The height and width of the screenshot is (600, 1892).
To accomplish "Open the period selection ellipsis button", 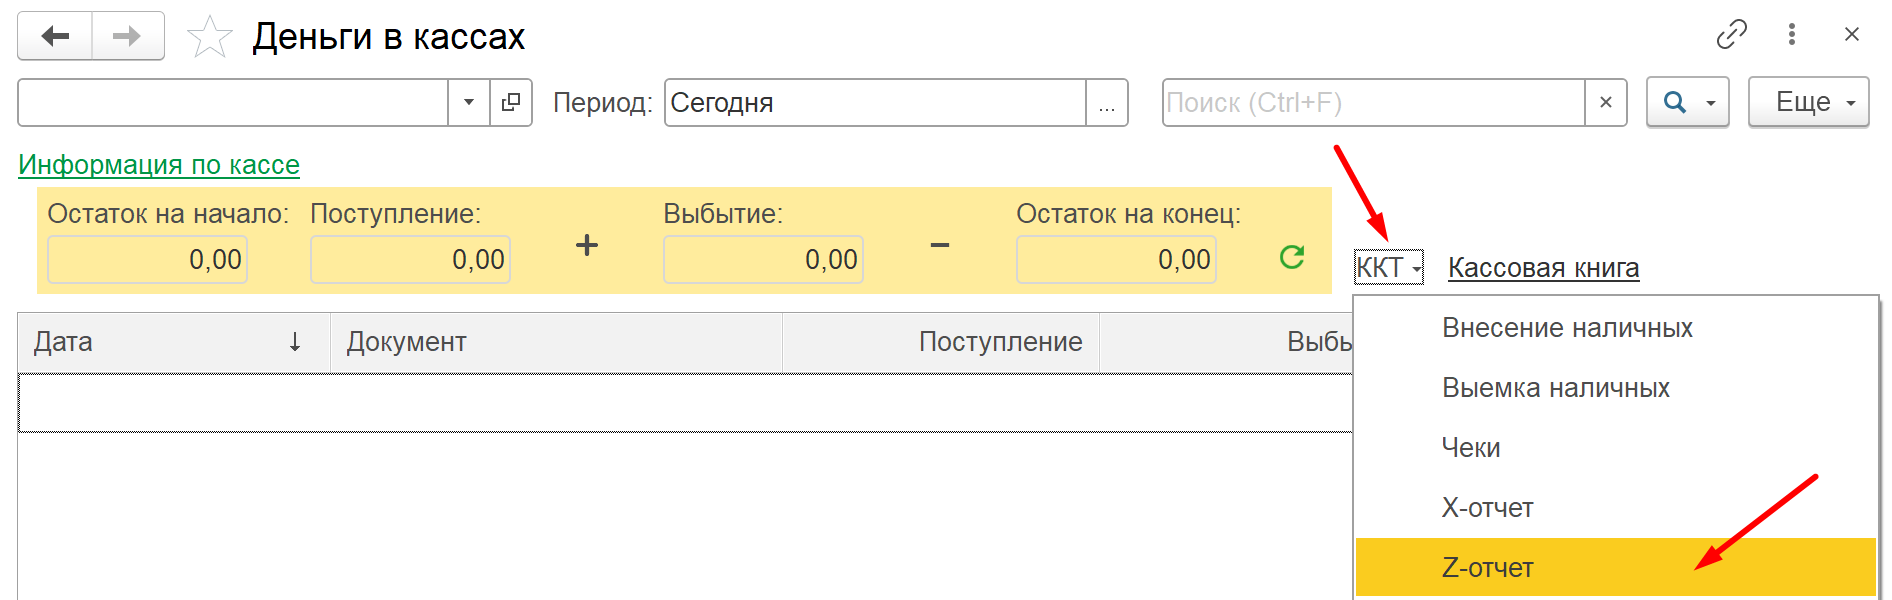I will point(1107,102).
